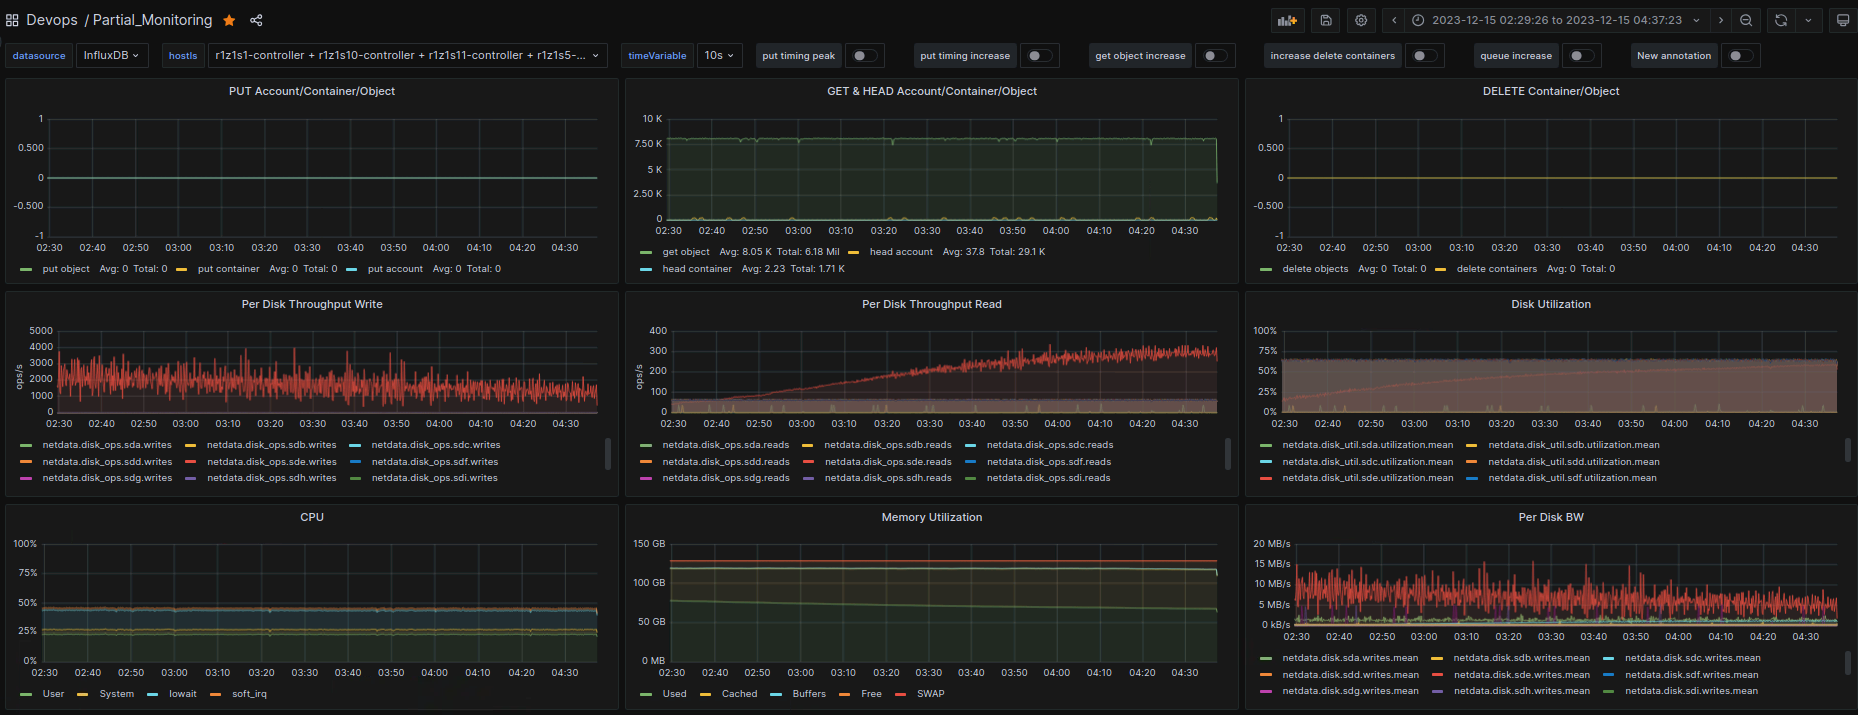Image resolution: width=1858 pixels, height=715 pixels.
Task: Save the dashboard with the floppy icon
Action: point(1326,20)
